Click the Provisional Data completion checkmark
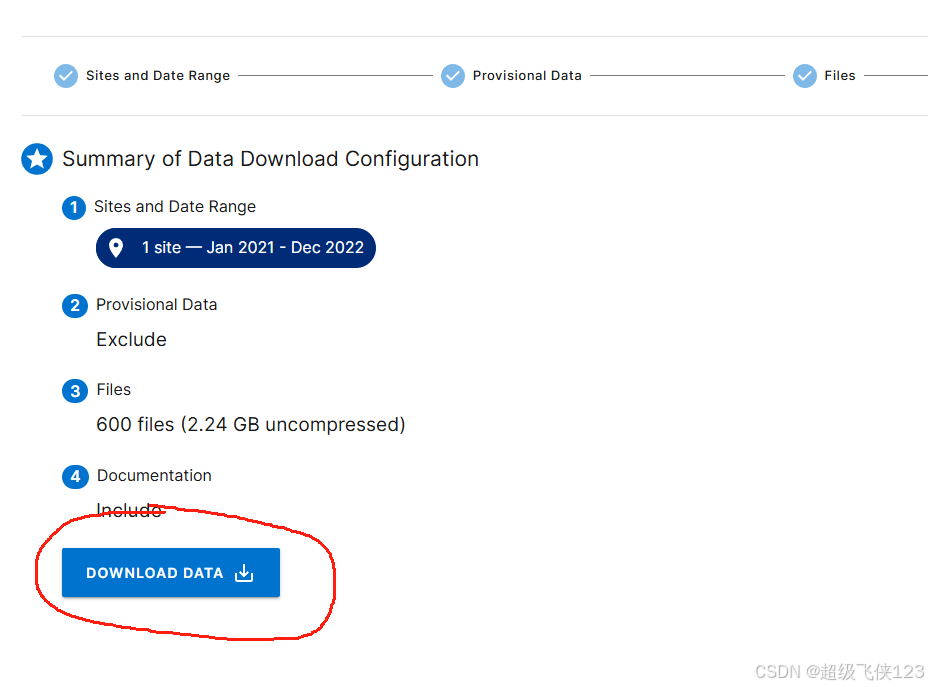This screenshot has height=687, width=928. tap(453, 75)
